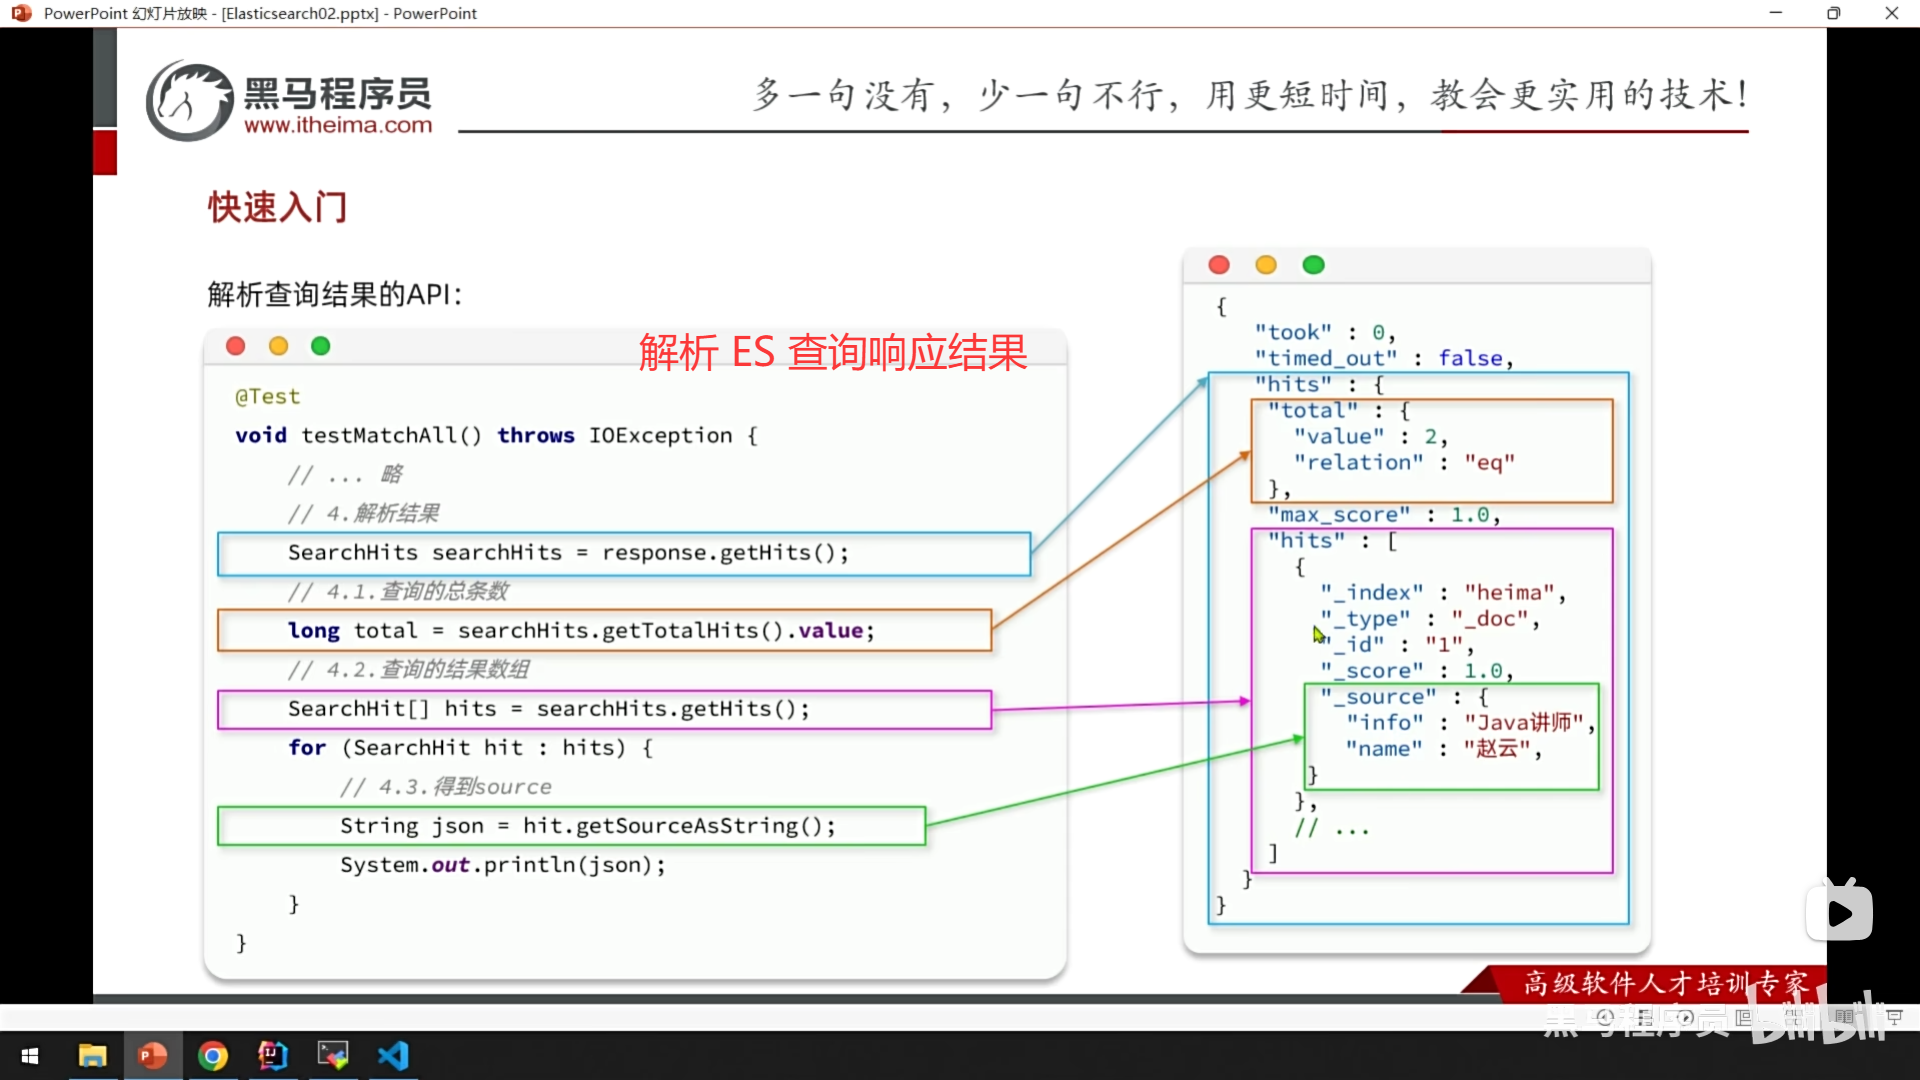Open File Explorer from the taskbar
This screenshot has height=1080, width=1920.
(92, 1056)
